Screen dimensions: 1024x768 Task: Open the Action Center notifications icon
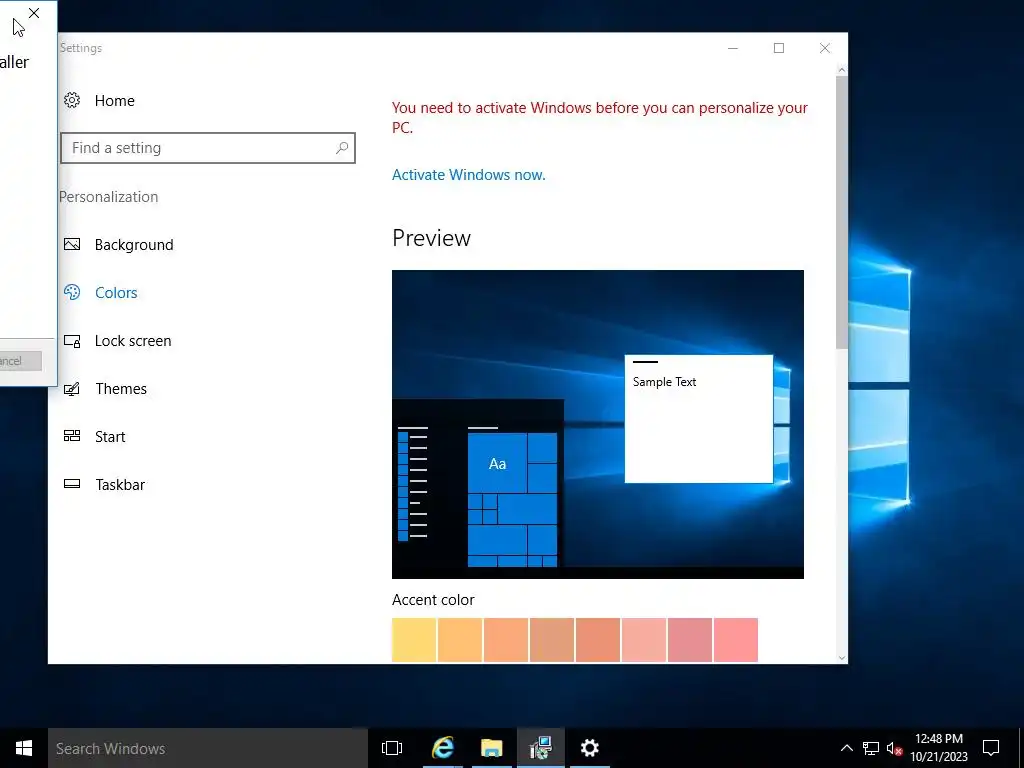pyautogui.click(x=991, y=748)
